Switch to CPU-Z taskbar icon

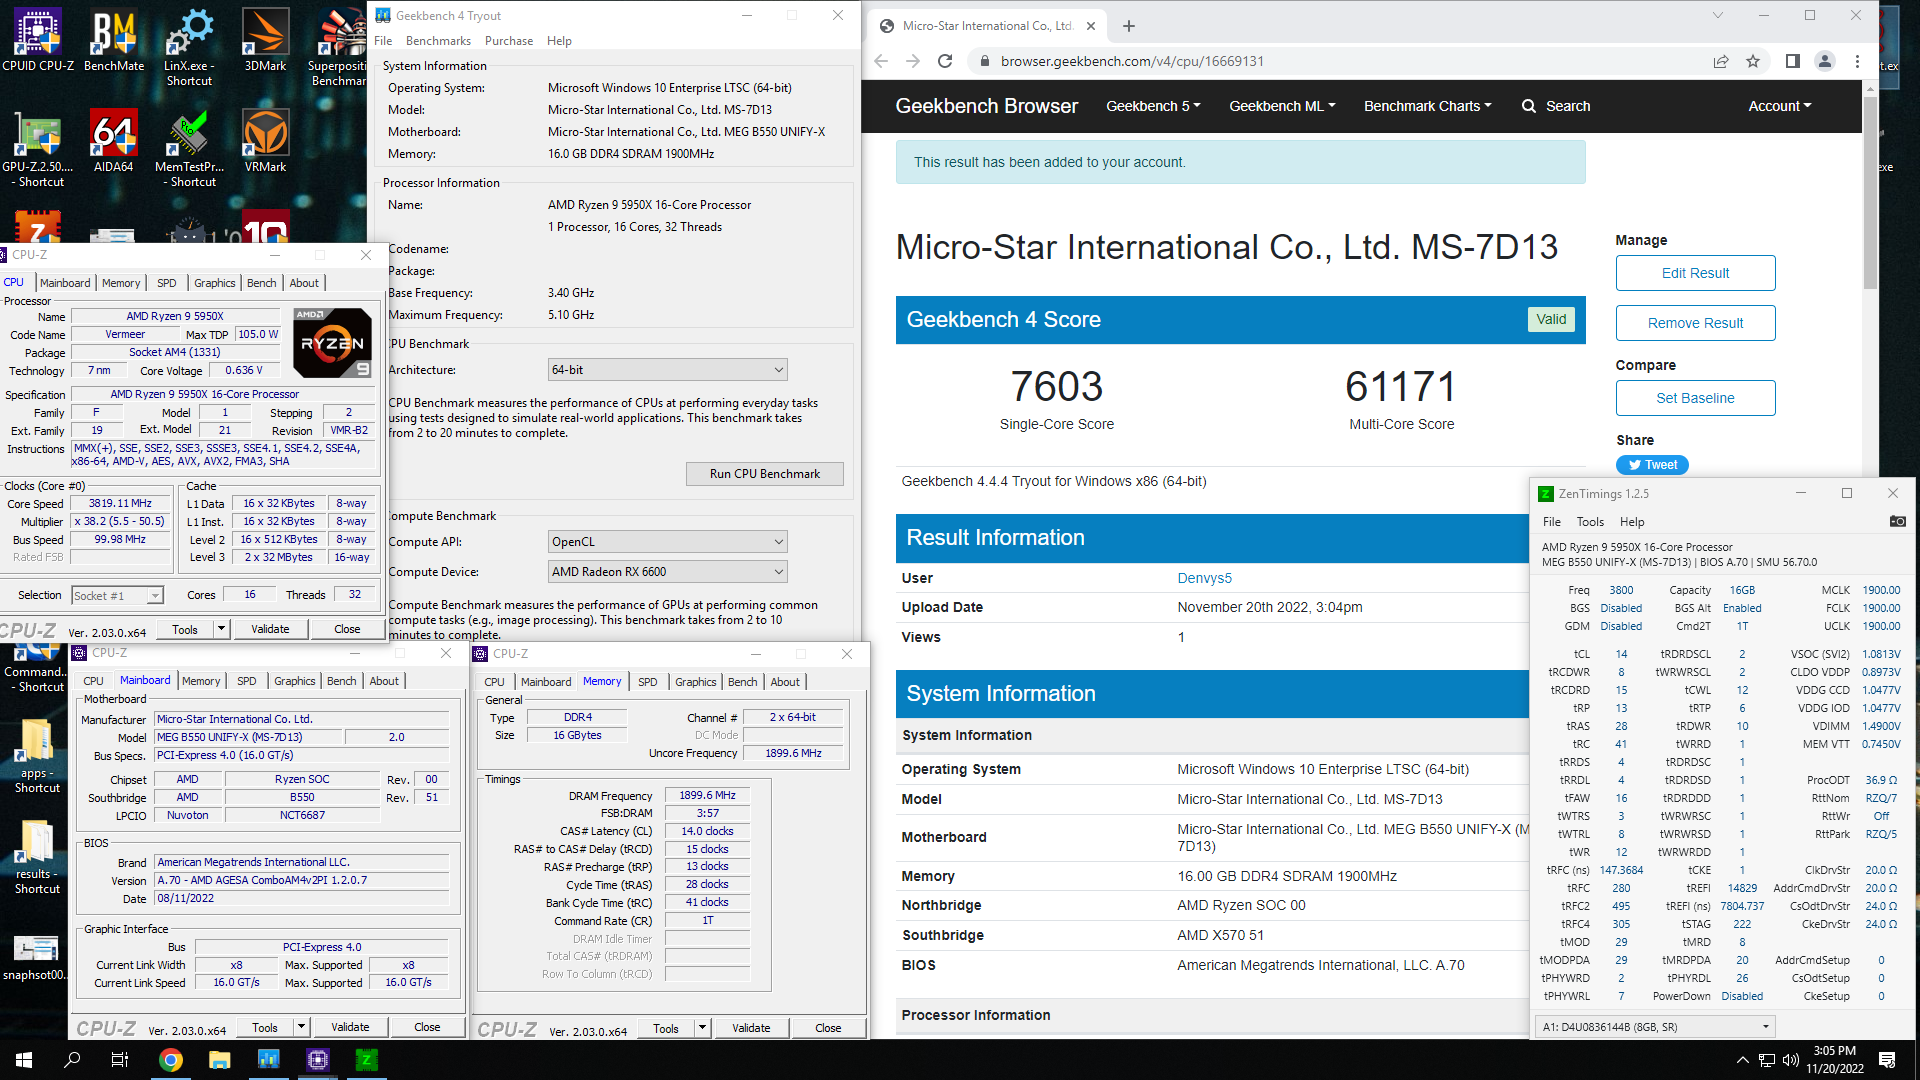tap(318, 1060)
